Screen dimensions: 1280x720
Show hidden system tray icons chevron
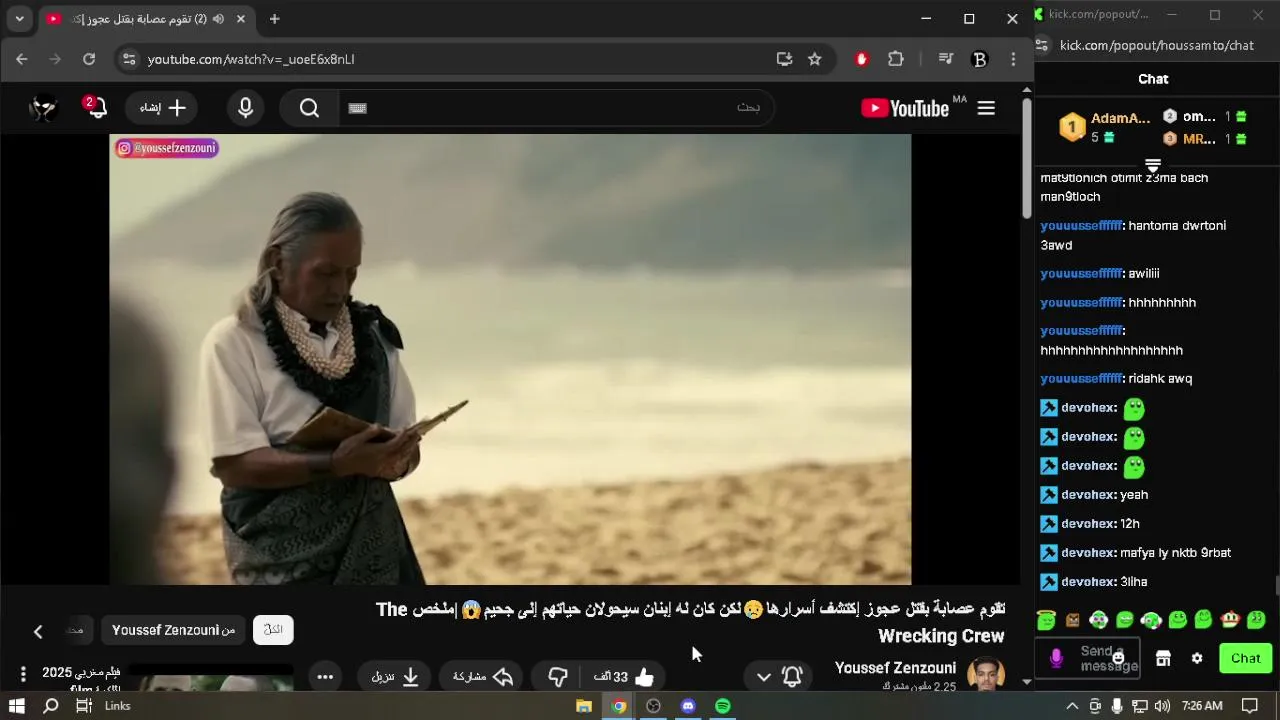tap(1072, 706)
